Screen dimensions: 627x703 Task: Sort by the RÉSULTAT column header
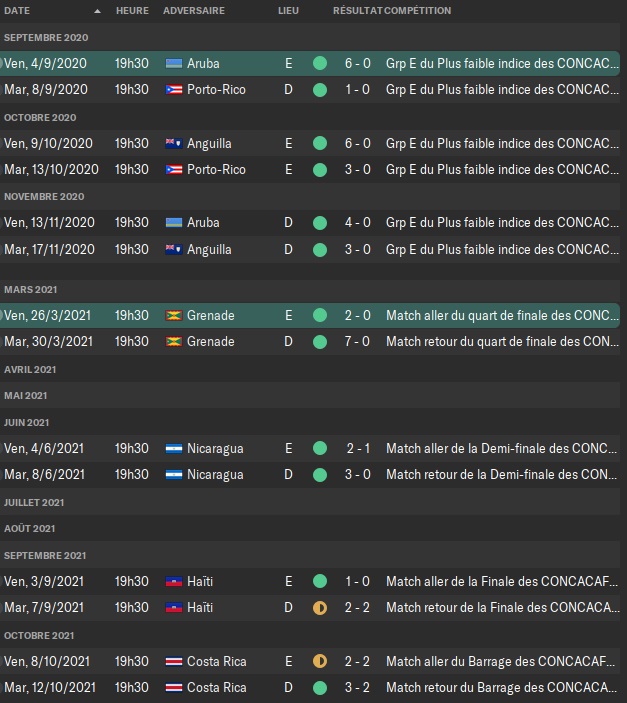[357, 10]
